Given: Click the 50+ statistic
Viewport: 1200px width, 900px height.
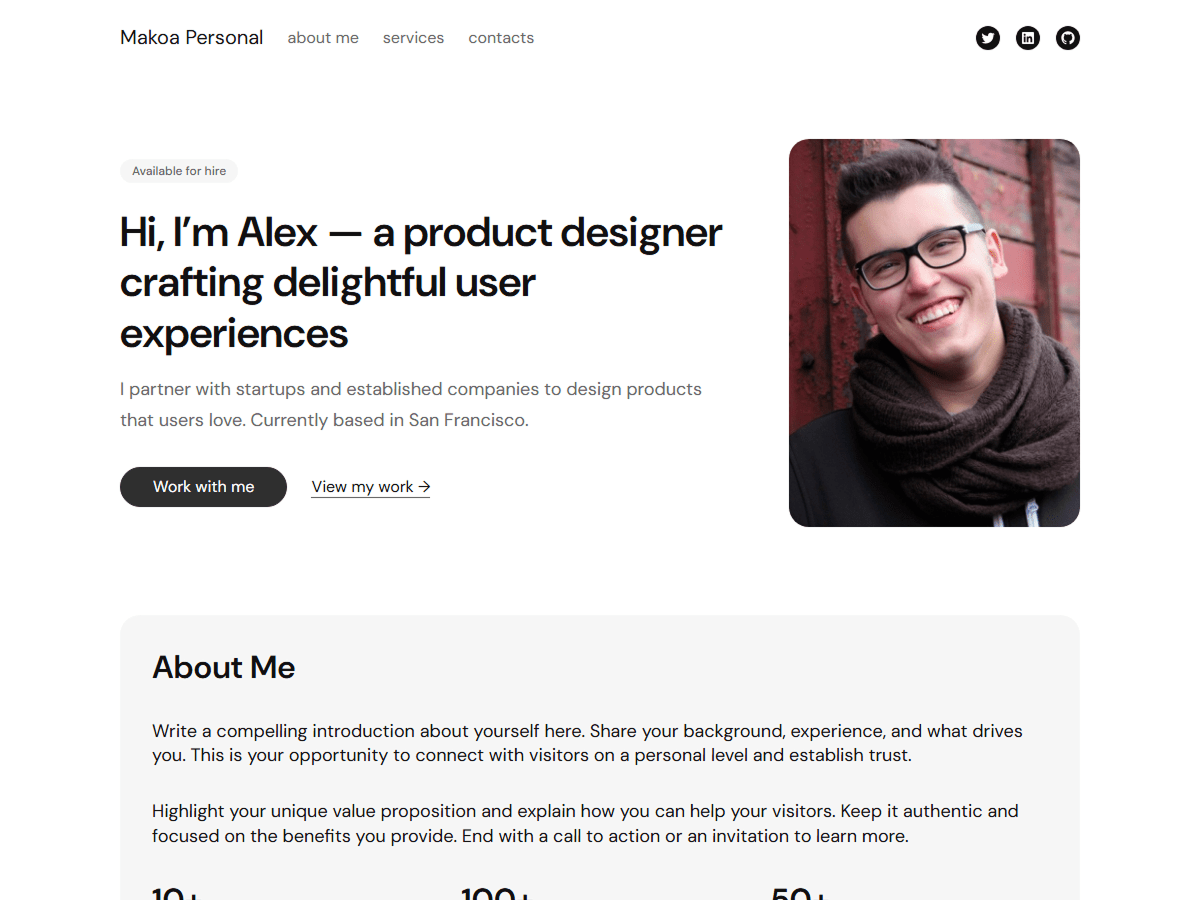Looking at the screenshot, I should pyautogui.click(x=799, y=892).
